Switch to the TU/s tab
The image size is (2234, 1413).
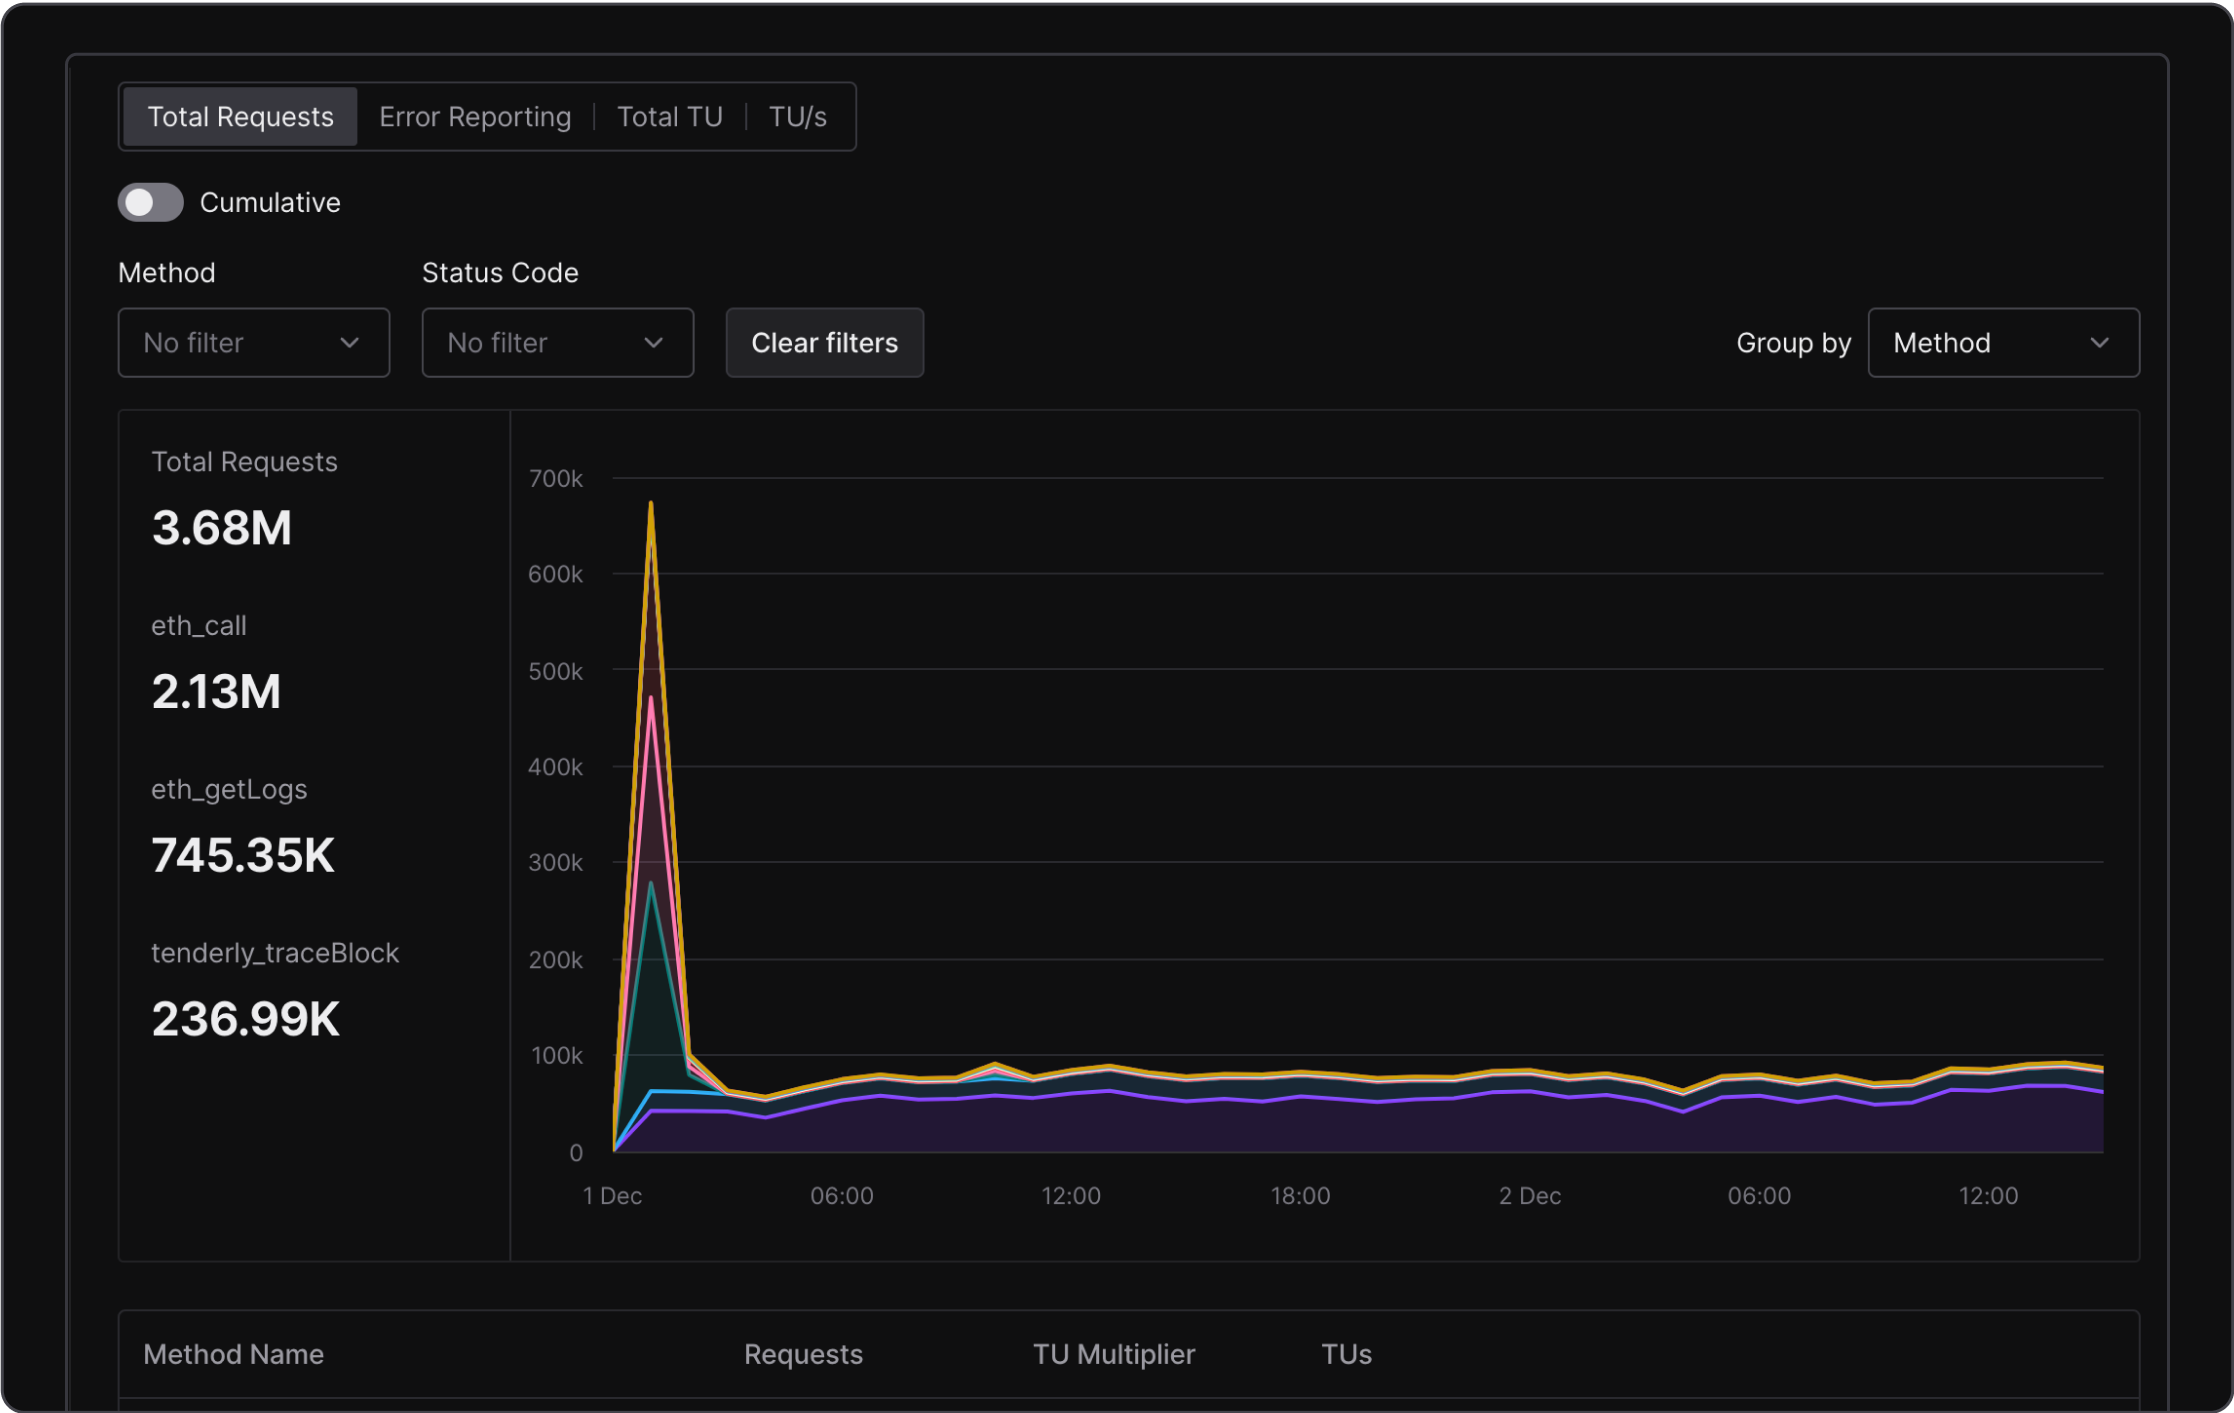pos(797,117)
